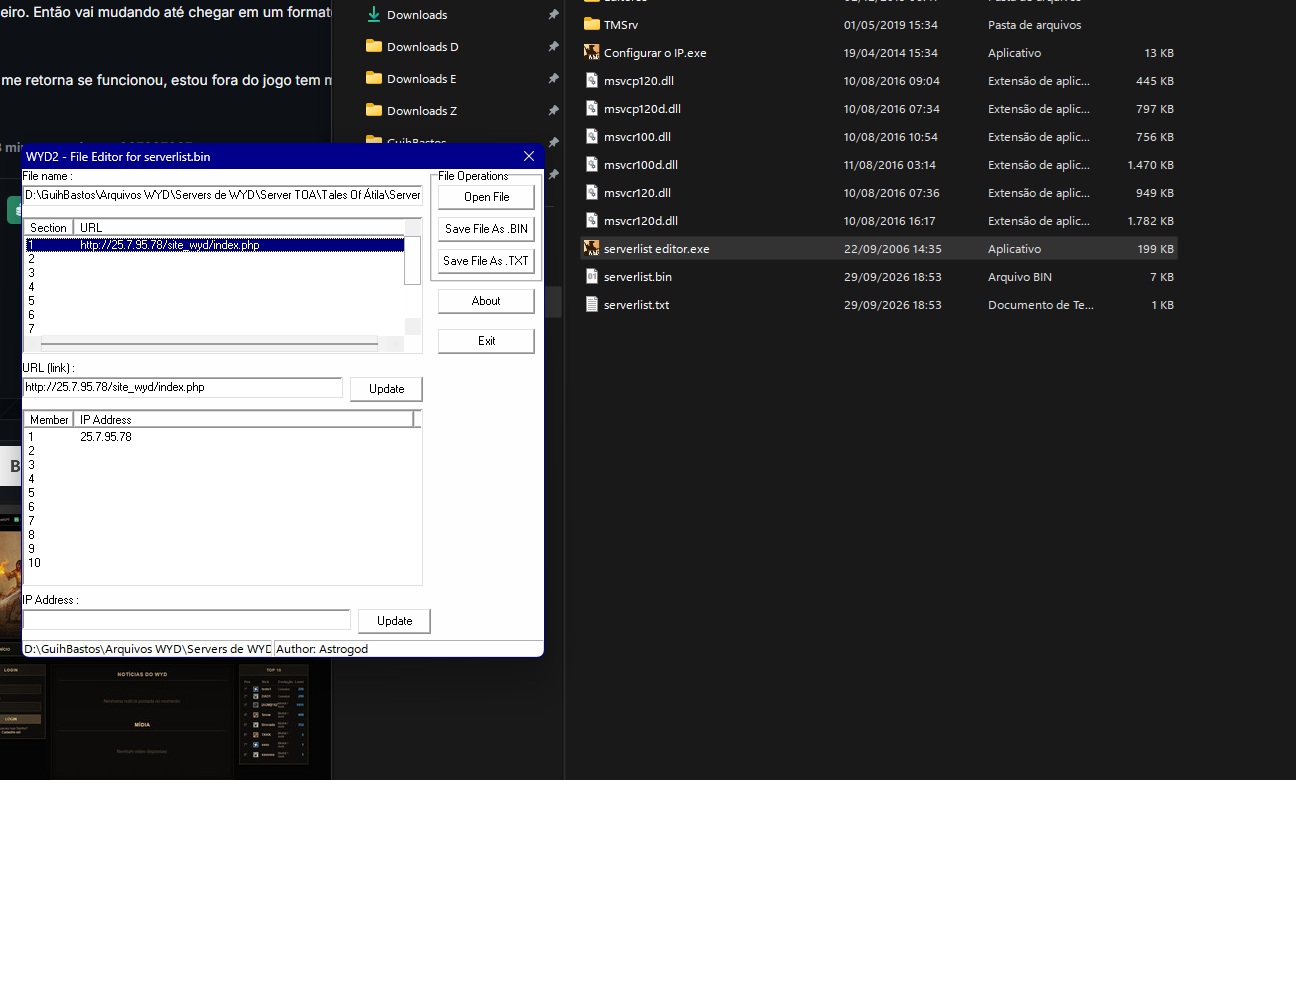Click the type 'Arquivo BIN'
The height and width of the screenshot is (988, 1296).
pyautogui.click(x=1020, y=277)
